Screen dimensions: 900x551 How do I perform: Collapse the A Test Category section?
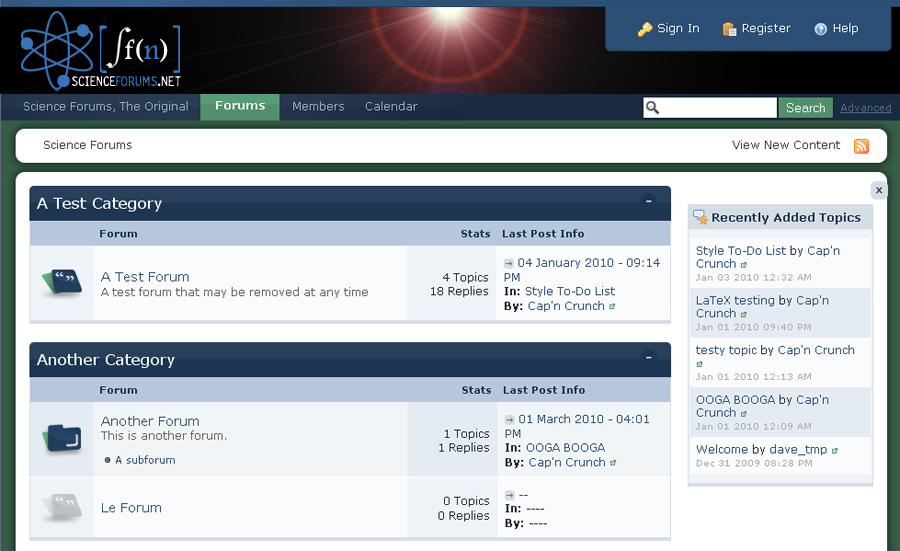[x=649, y=200]
